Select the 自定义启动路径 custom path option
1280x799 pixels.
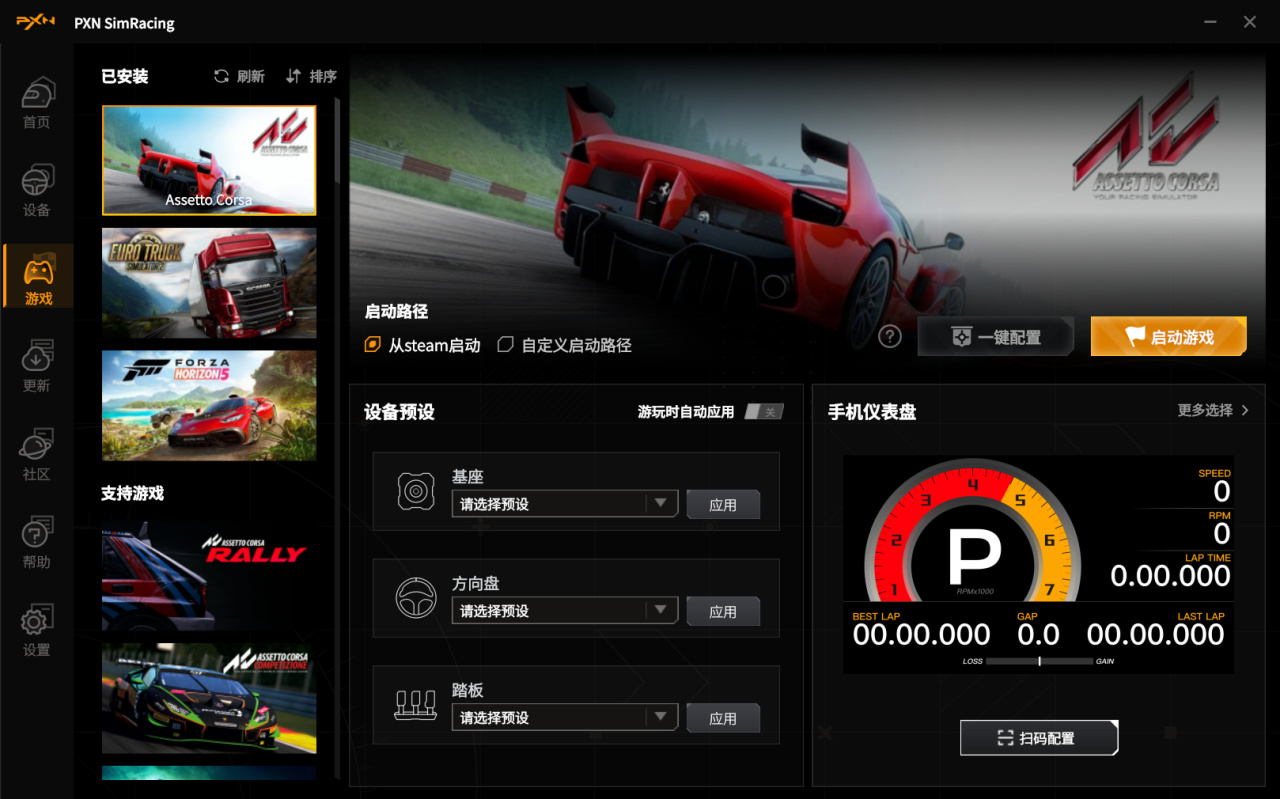coord(565,345)
